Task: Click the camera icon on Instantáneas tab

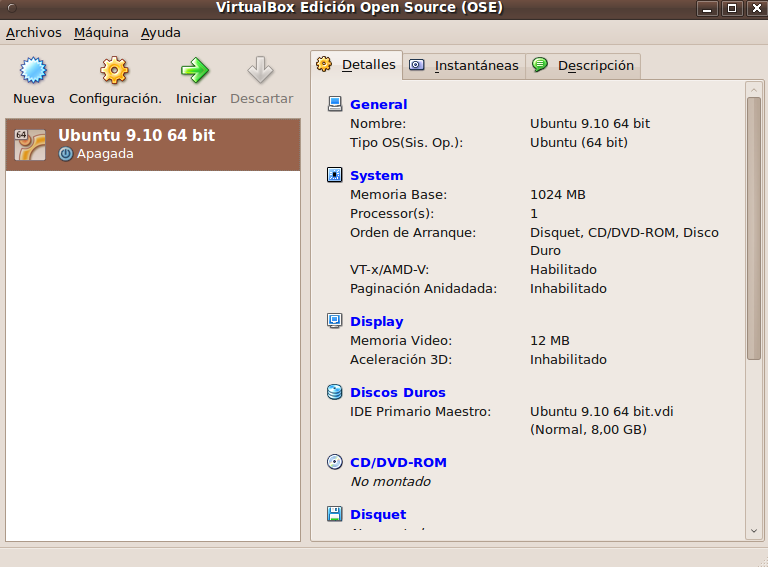Action: coord(416,65)
